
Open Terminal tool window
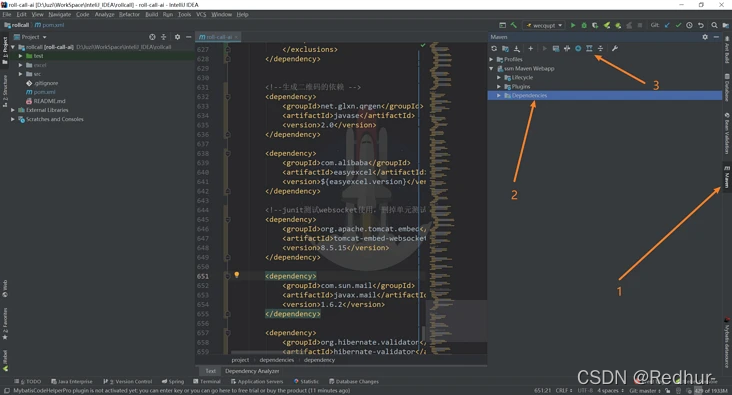[207, 381]
